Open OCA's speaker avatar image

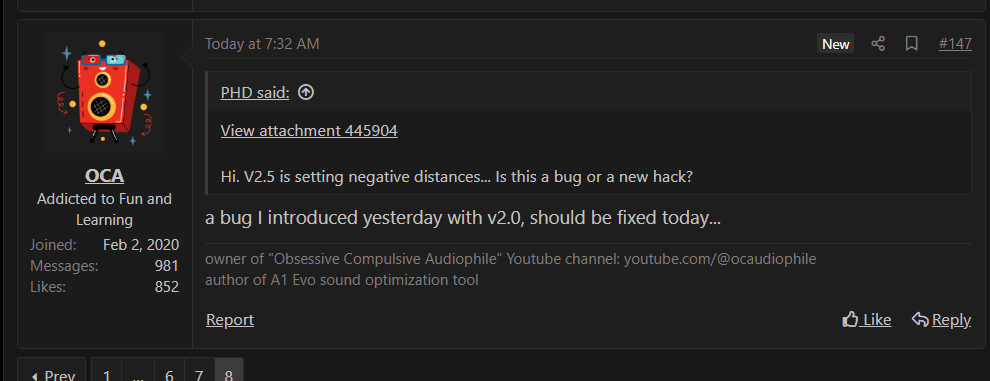105,94
